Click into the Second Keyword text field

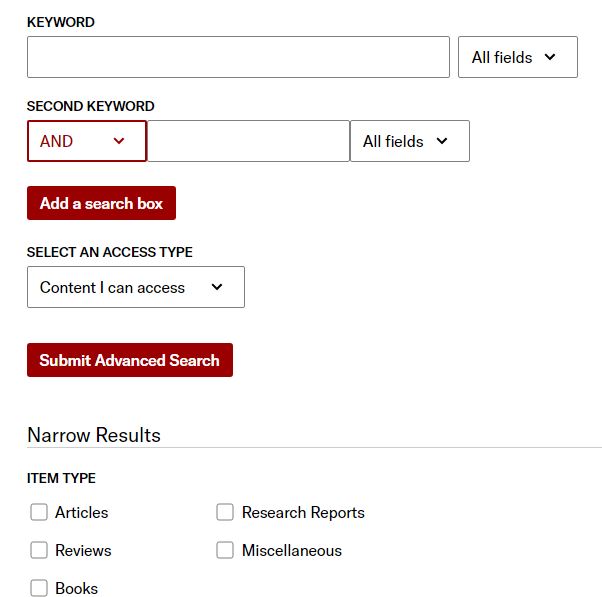tap(248, 141)
